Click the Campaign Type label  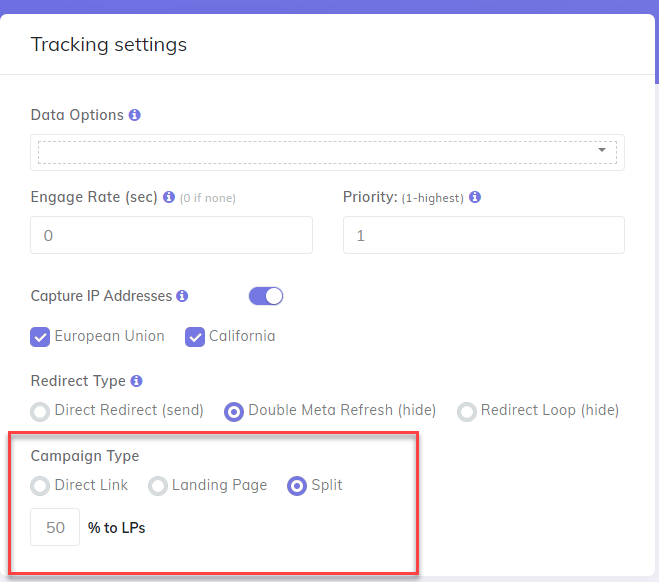[x=85, y=456]
